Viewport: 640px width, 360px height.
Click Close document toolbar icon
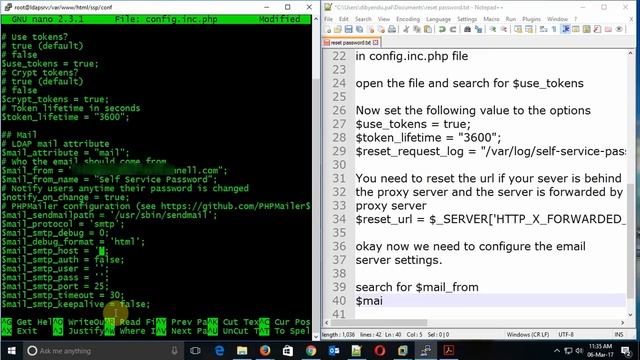[371, 29]
